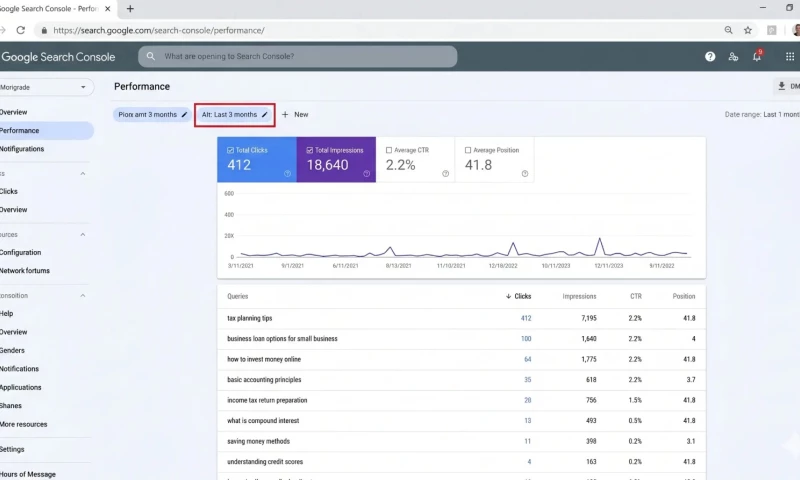Open a new browser tab
800x480 pixels.
pos(130,9)
